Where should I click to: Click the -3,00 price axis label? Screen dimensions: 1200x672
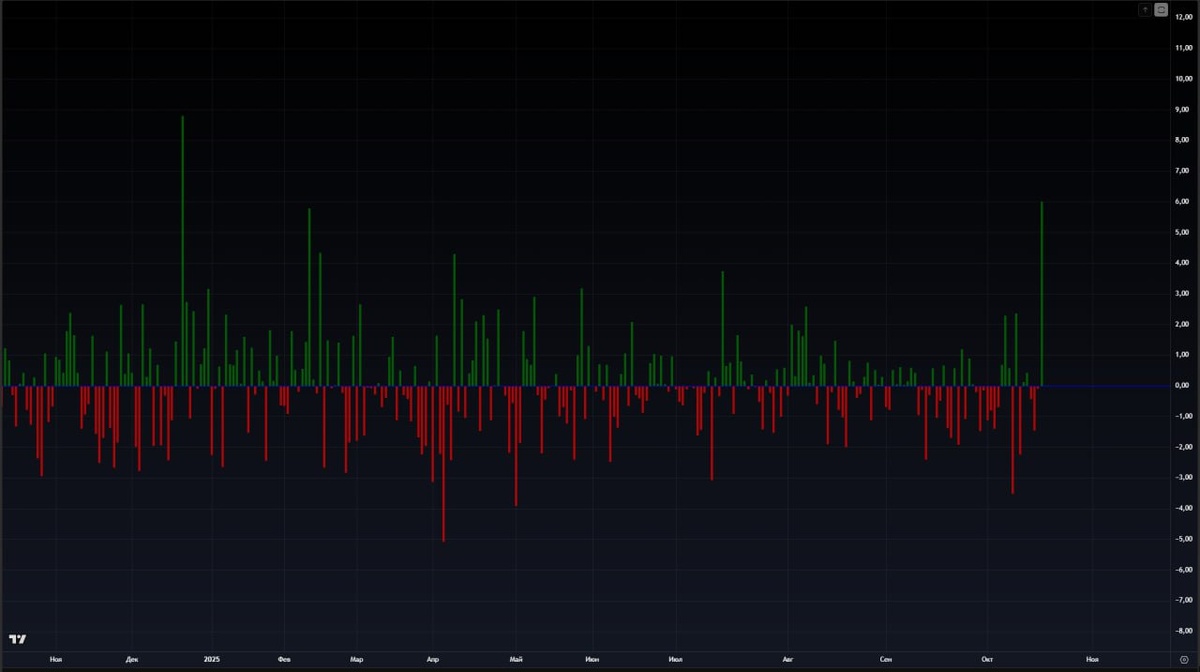(x=1182, y=477)
